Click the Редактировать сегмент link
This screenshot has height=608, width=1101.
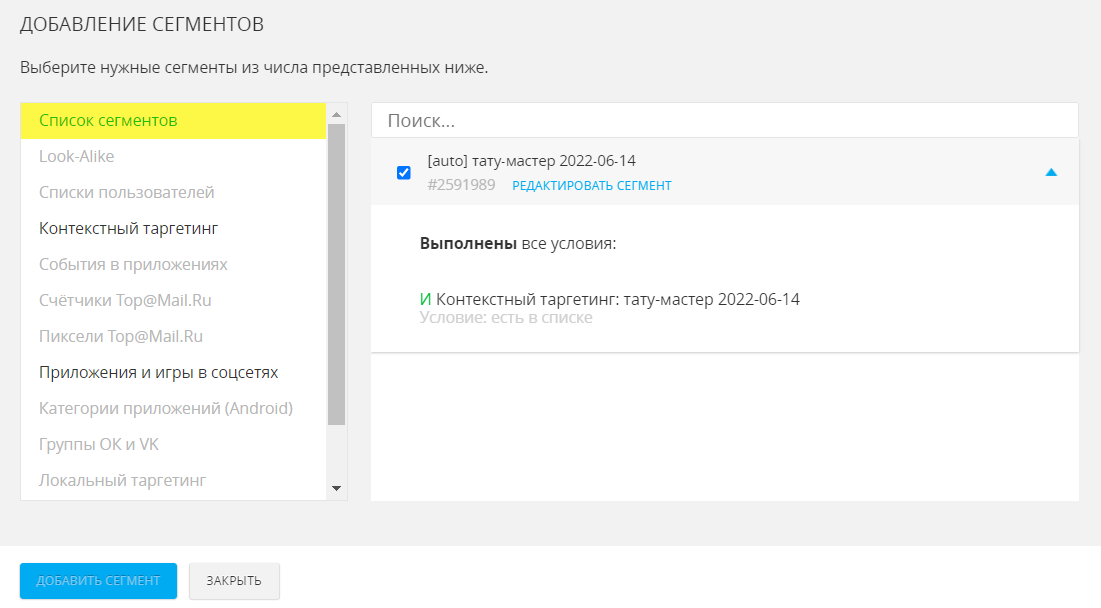[592, 186]
